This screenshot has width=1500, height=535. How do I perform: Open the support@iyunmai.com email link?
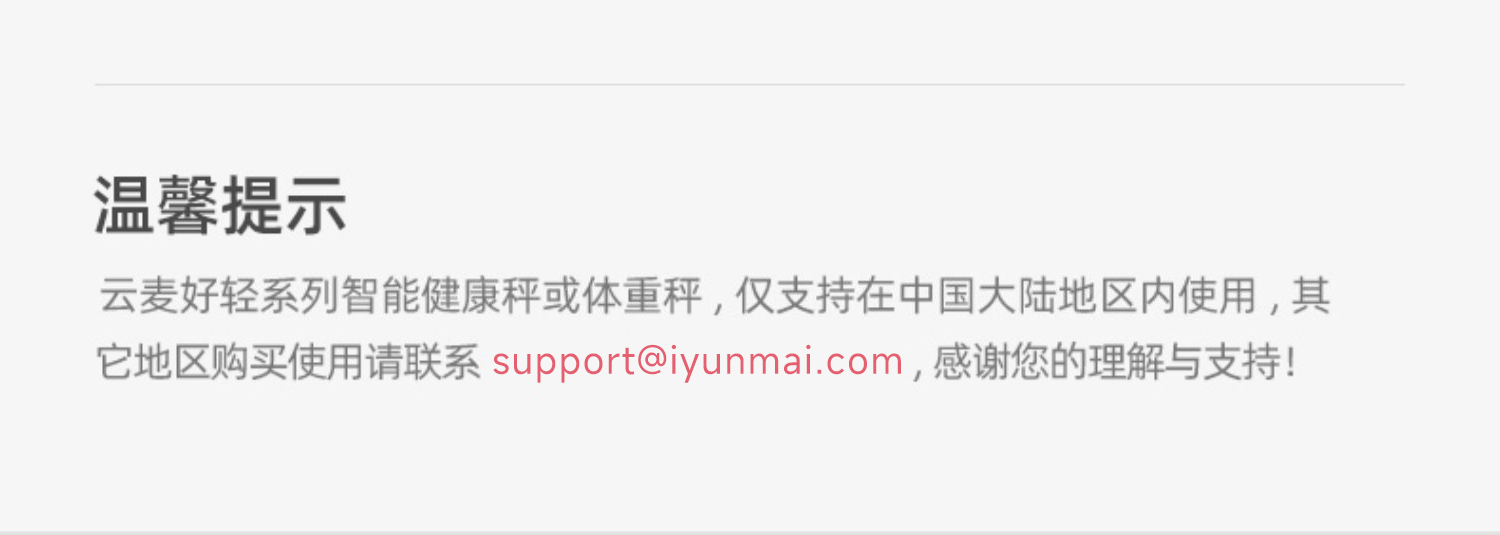697,363
